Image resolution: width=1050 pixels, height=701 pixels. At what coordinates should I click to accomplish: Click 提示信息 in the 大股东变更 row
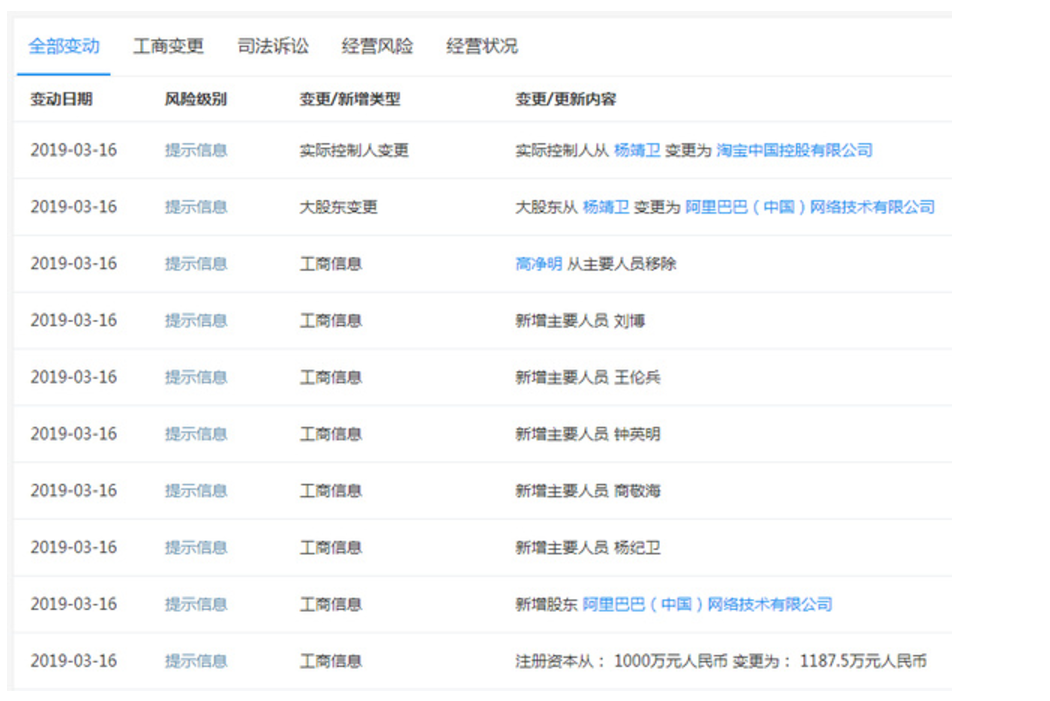pyautogui.click(x=196, y=207)
